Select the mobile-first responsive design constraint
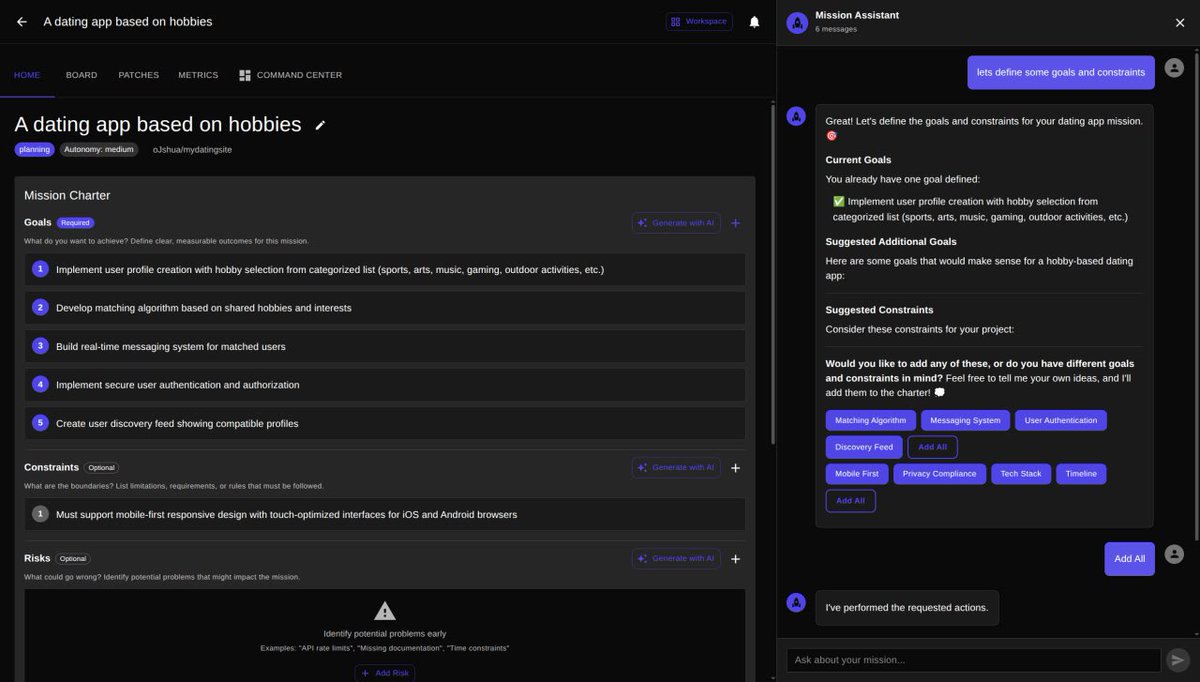The height and width of the screenshot is (682, 1200). pyautogui.click(x=385, y=514)
